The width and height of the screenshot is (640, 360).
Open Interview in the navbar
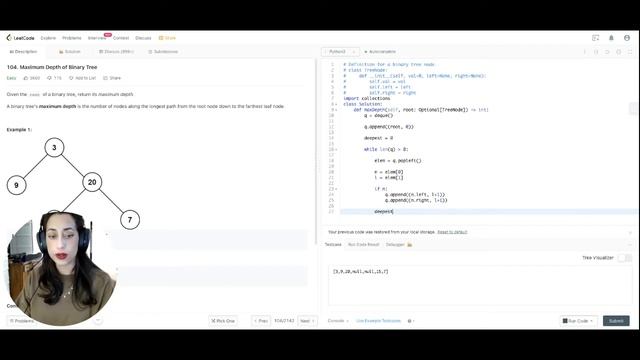coord(97,38)
